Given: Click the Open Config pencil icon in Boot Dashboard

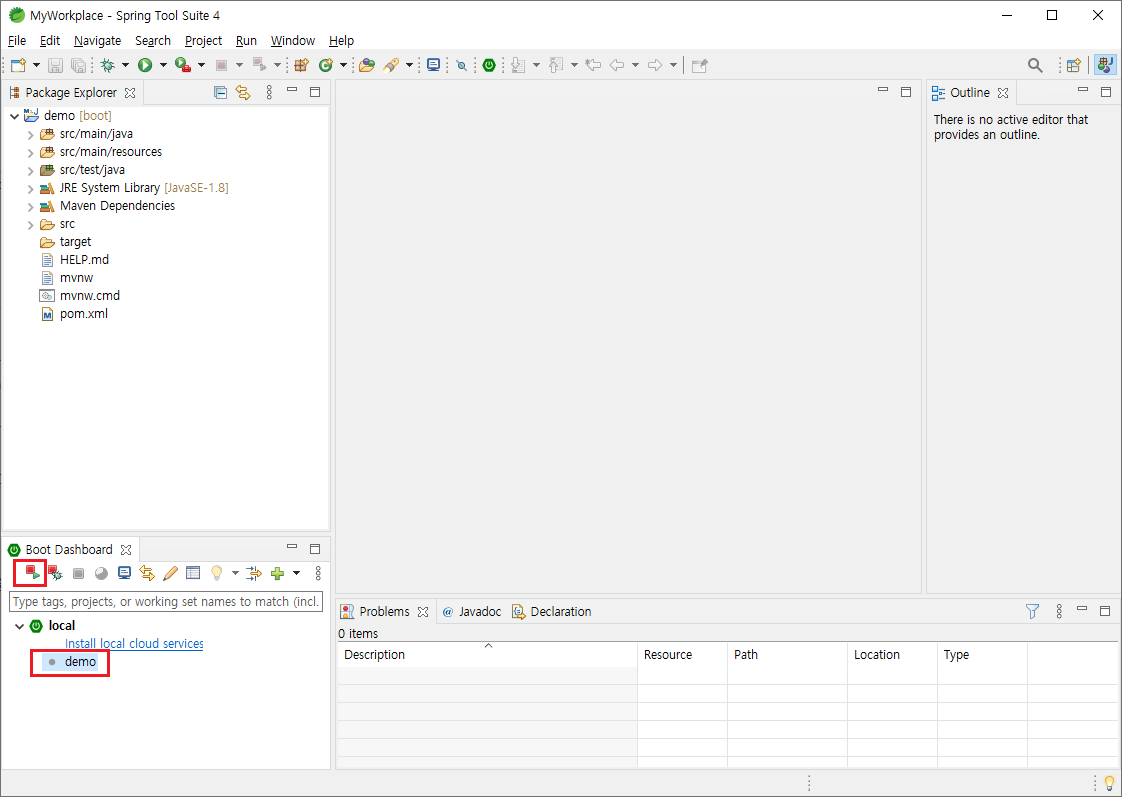Looking at the screenshot, I should (x=170, y=573).
